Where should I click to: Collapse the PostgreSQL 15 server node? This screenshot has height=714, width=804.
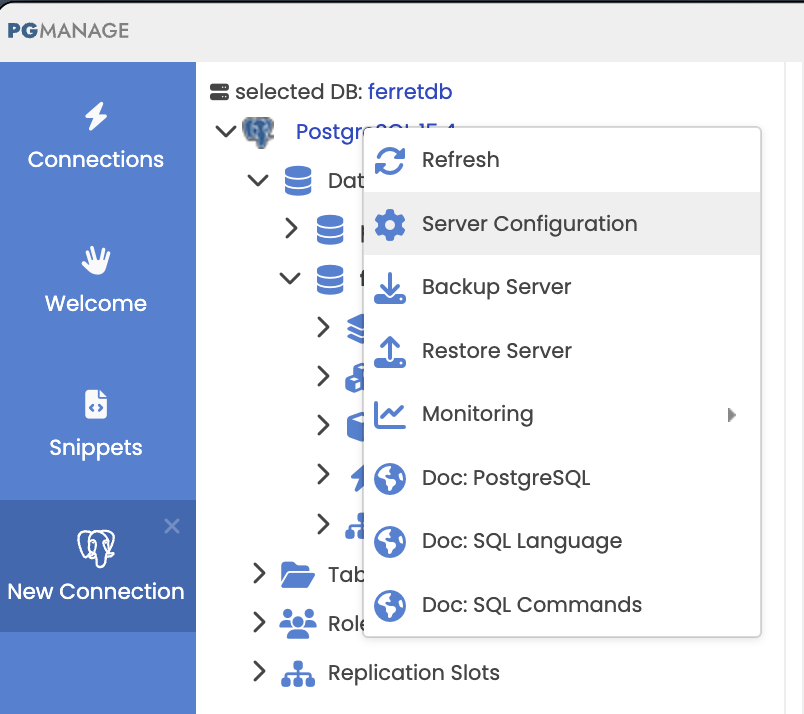(x=226, y=131)
